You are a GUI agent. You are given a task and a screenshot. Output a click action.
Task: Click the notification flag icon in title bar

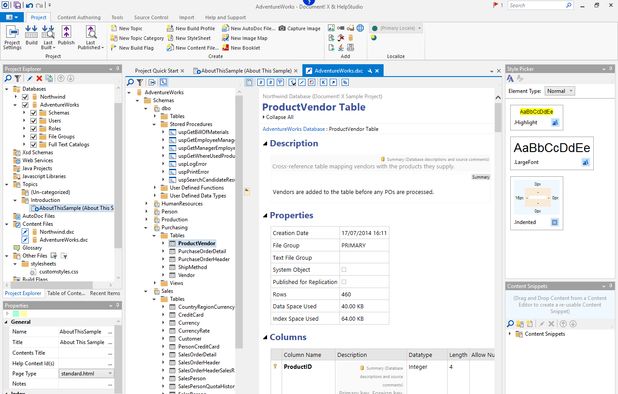[495, 5]
